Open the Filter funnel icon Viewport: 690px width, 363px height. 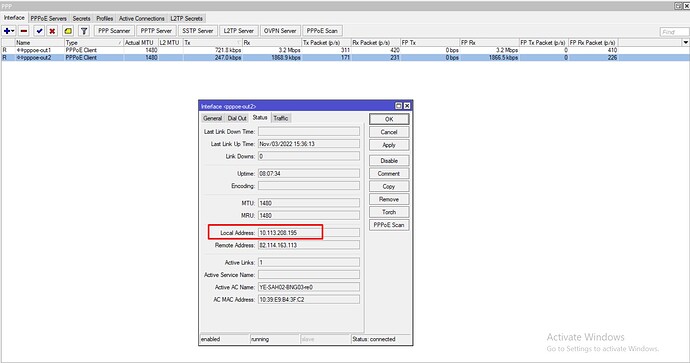(x=84, y=31)
